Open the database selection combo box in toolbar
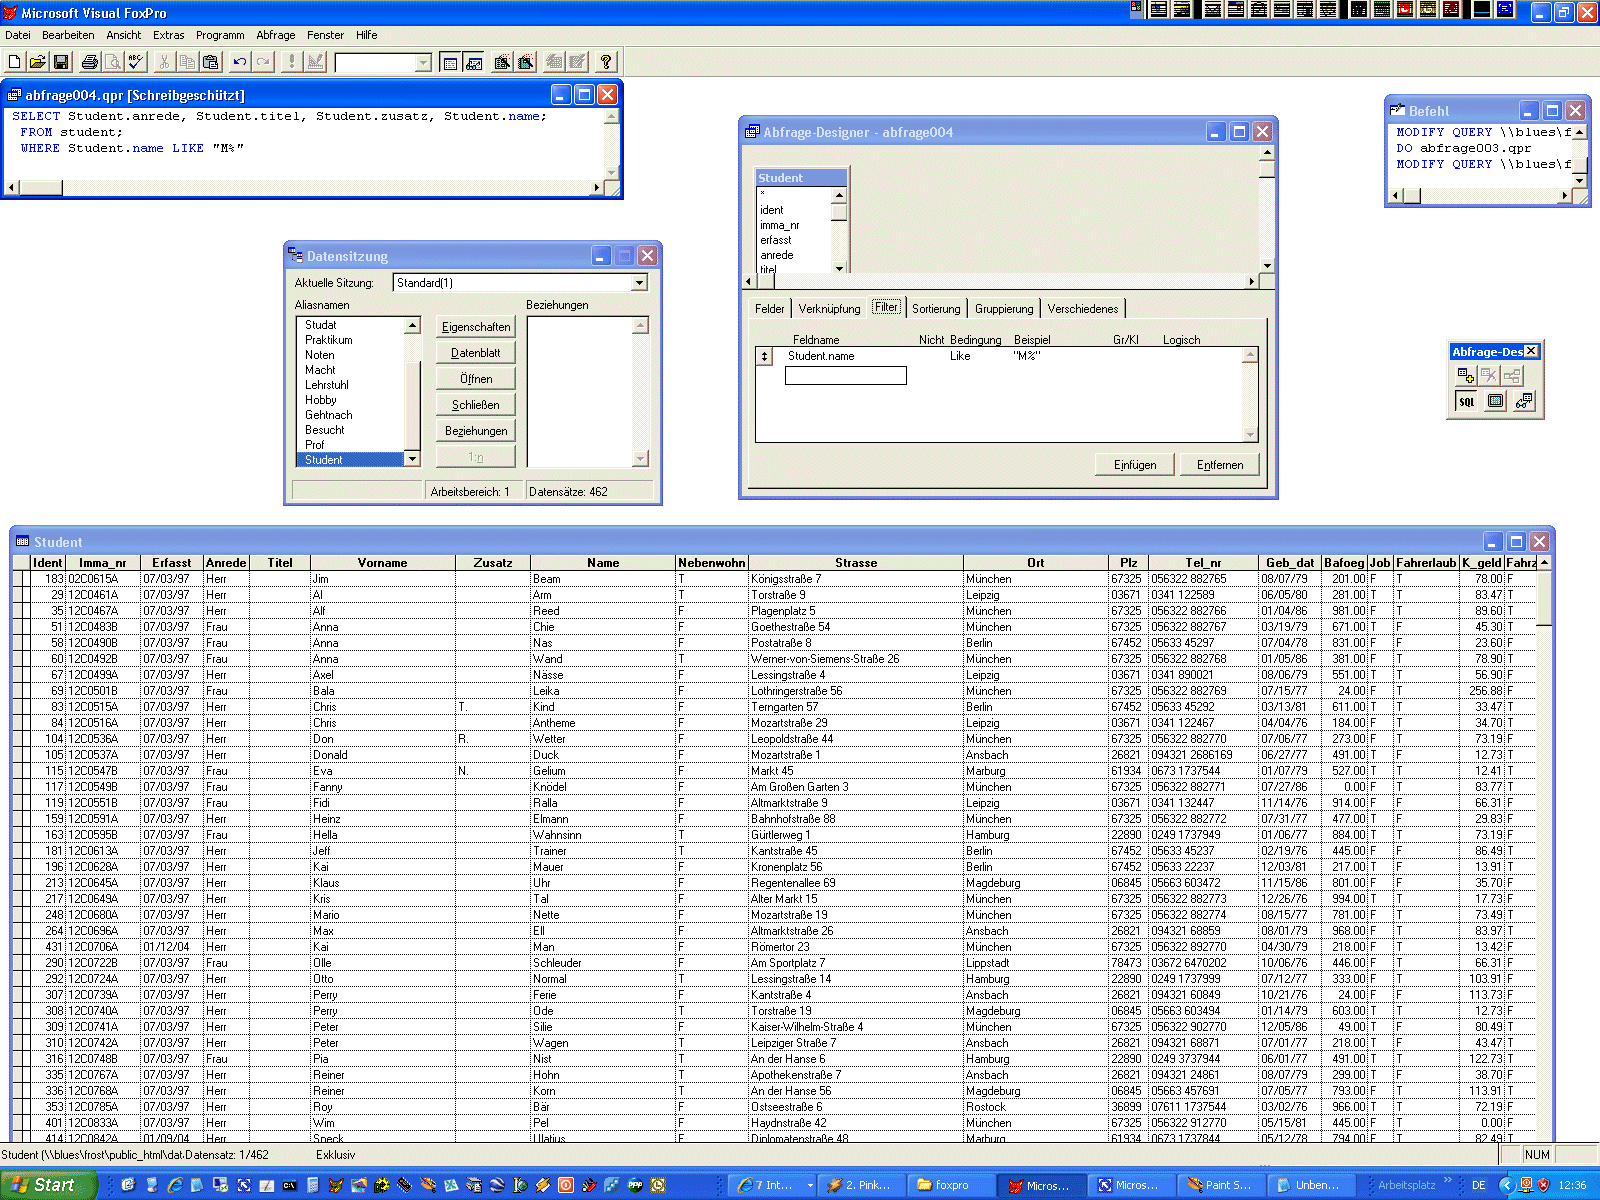Viewport: 1600px width, 1200px height. [423, 63]
